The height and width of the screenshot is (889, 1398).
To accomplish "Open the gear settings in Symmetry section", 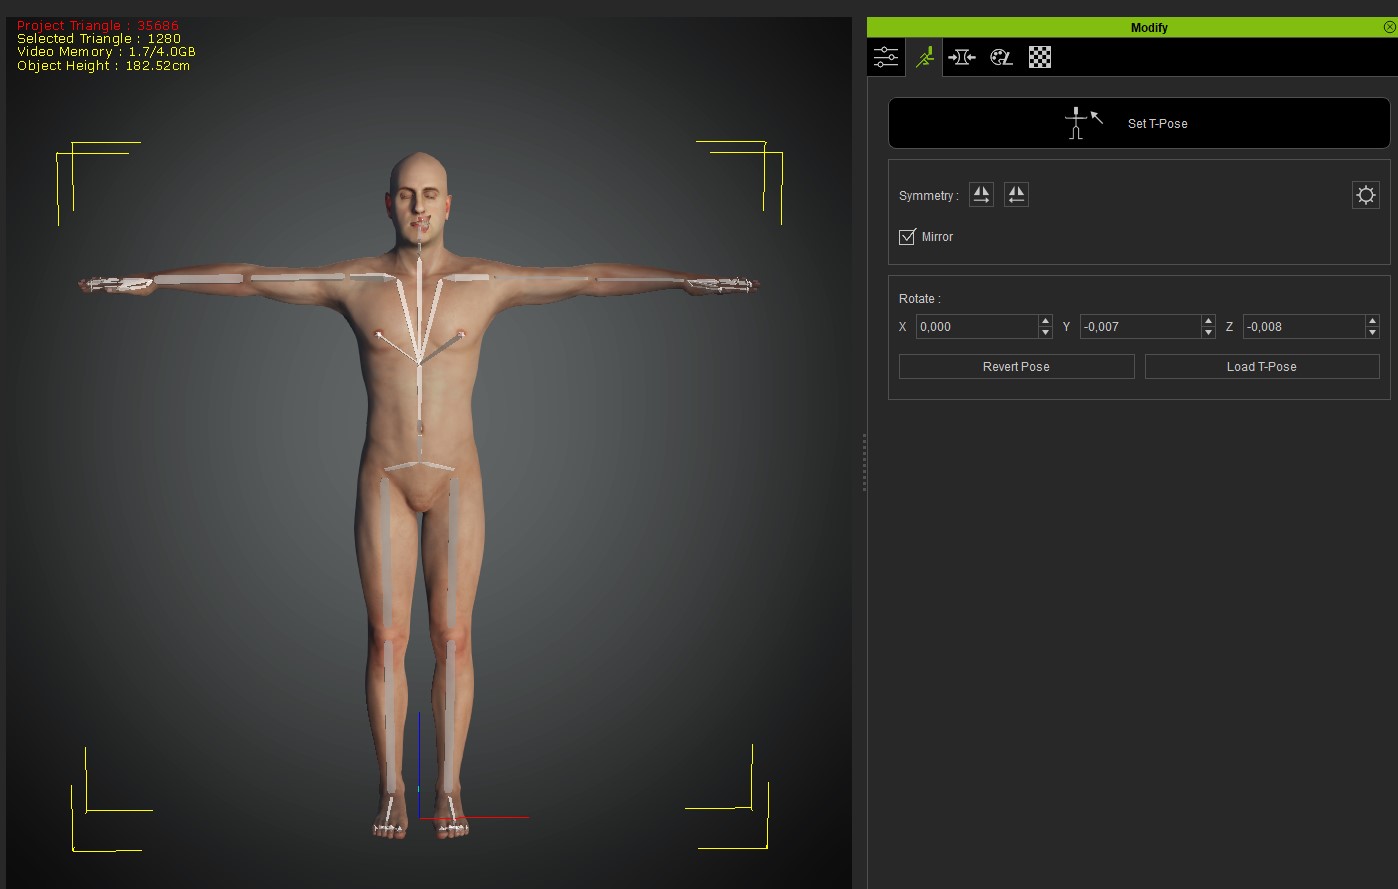I will click(x=1365, y=195).
